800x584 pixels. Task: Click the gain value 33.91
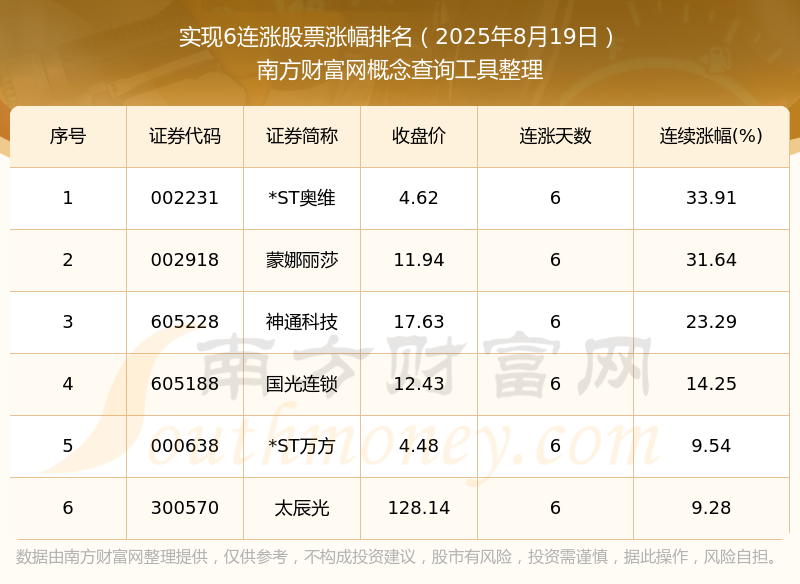(711, 198)
